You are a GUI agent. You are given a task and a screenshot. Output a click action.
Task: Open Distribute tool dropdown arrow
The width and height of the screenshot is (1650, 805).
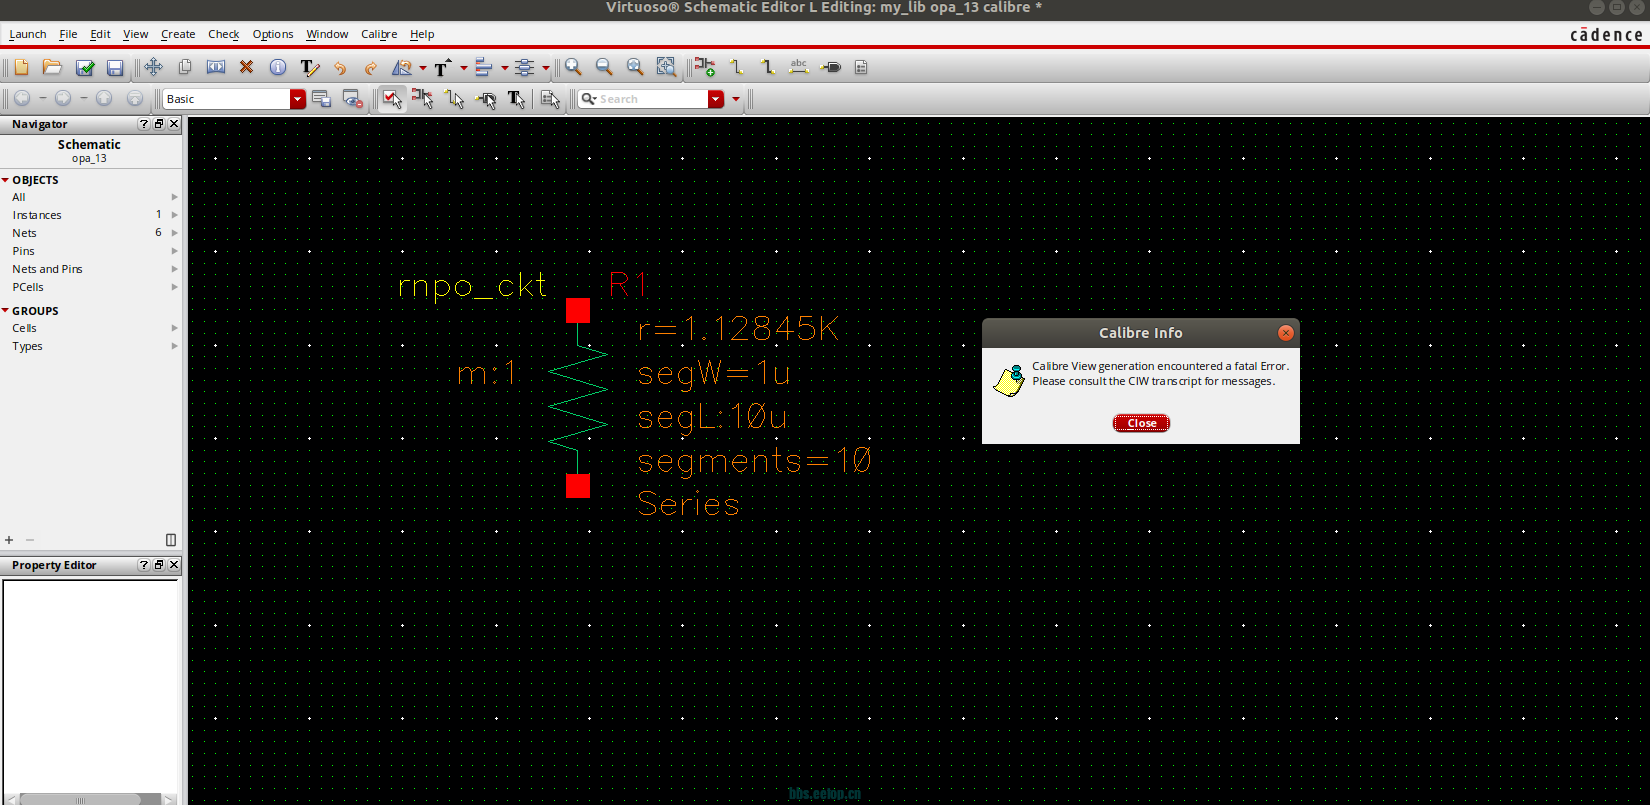coord(546,68)
